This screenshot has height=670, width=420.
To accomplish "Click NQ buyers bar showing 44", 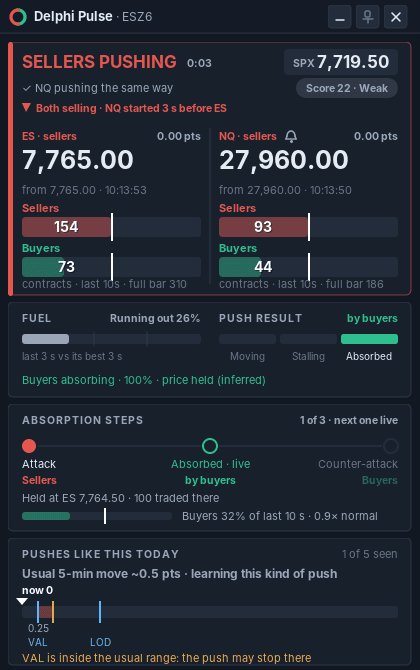I will [x=308, y=267].
